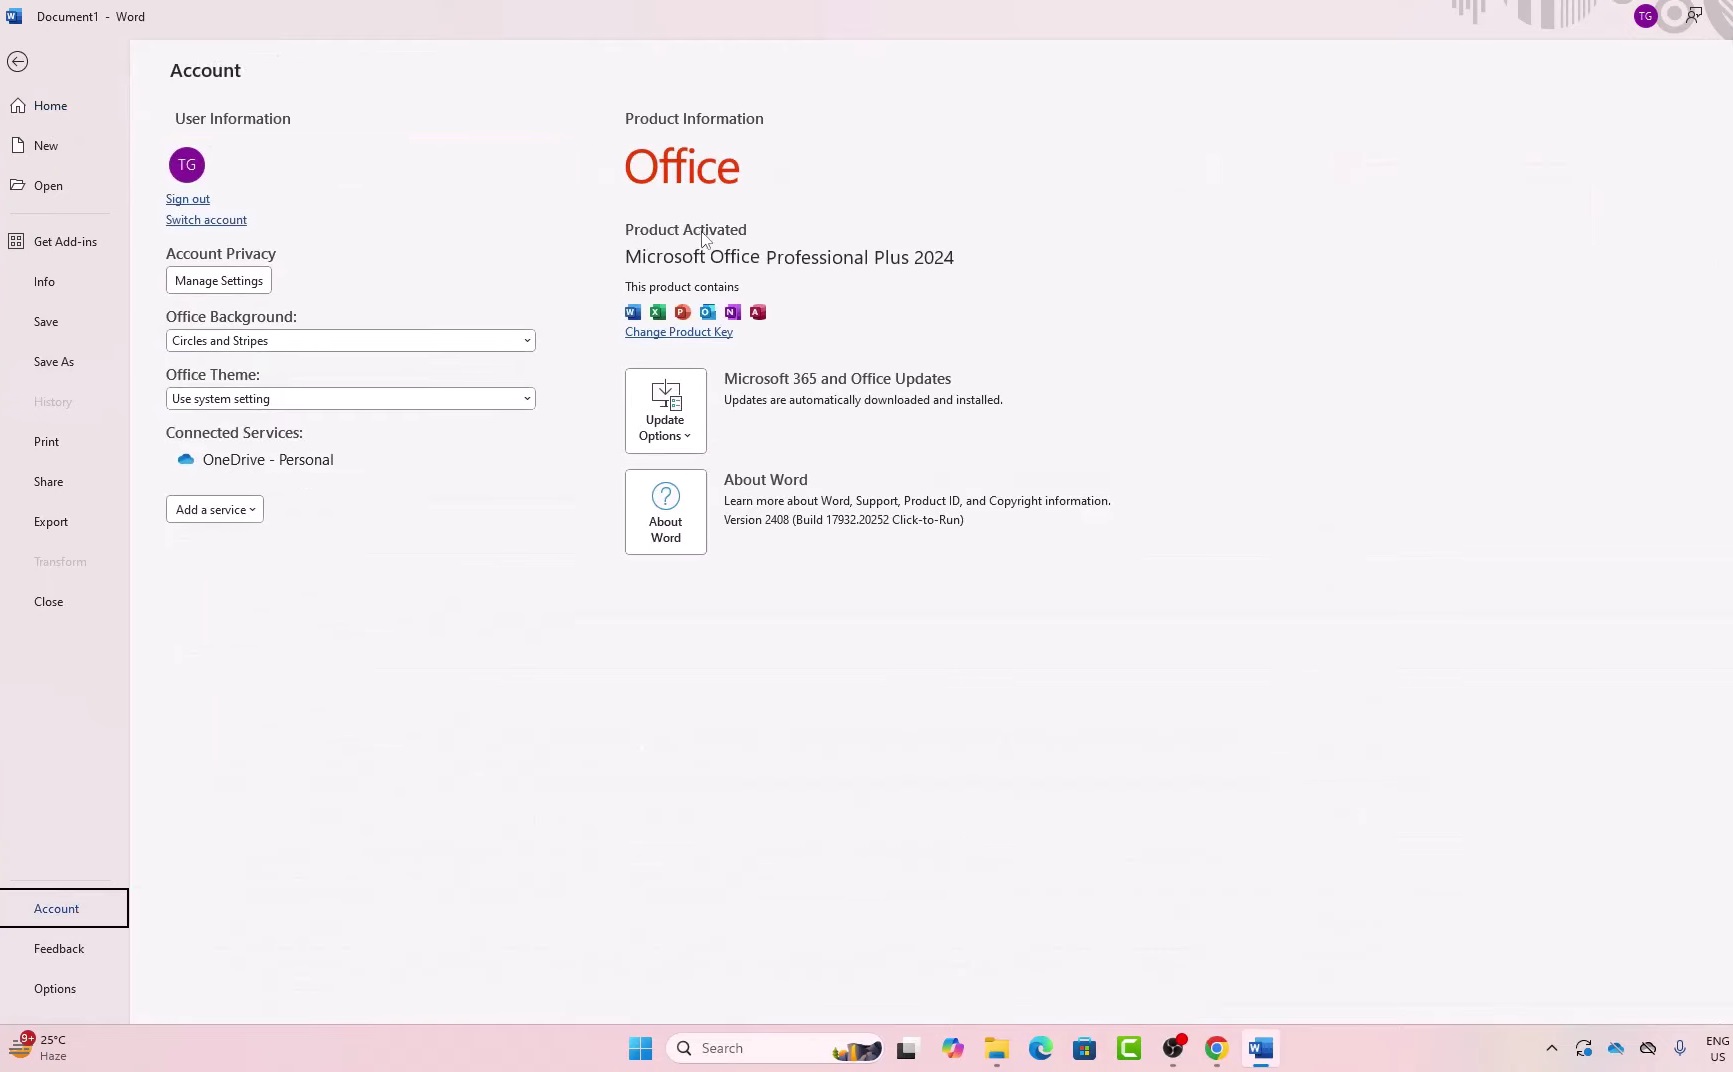Viewport: 1733px width, 1072px height.
Task: Open Feedback in the sidebar
Action: point(59,949)
